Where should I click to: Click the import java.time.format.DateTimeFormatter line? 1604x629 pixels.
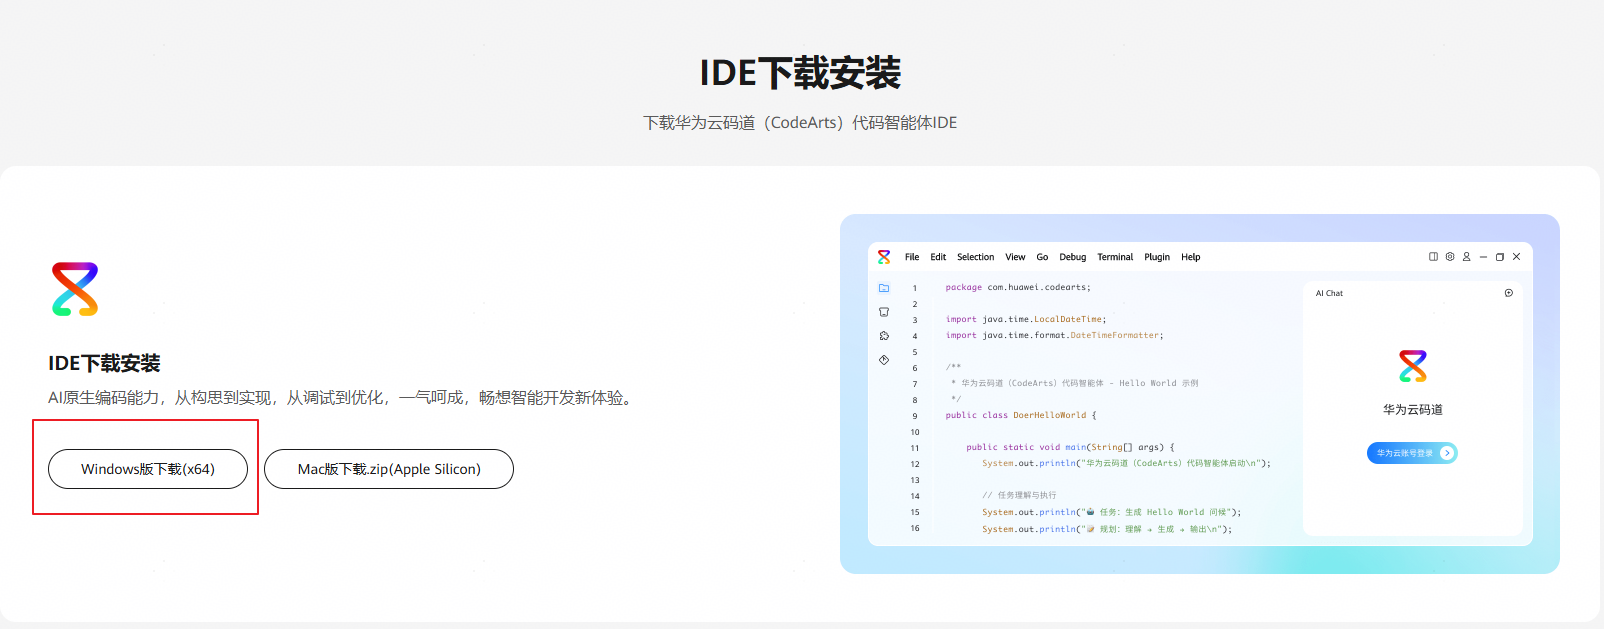click(1055, 335)
